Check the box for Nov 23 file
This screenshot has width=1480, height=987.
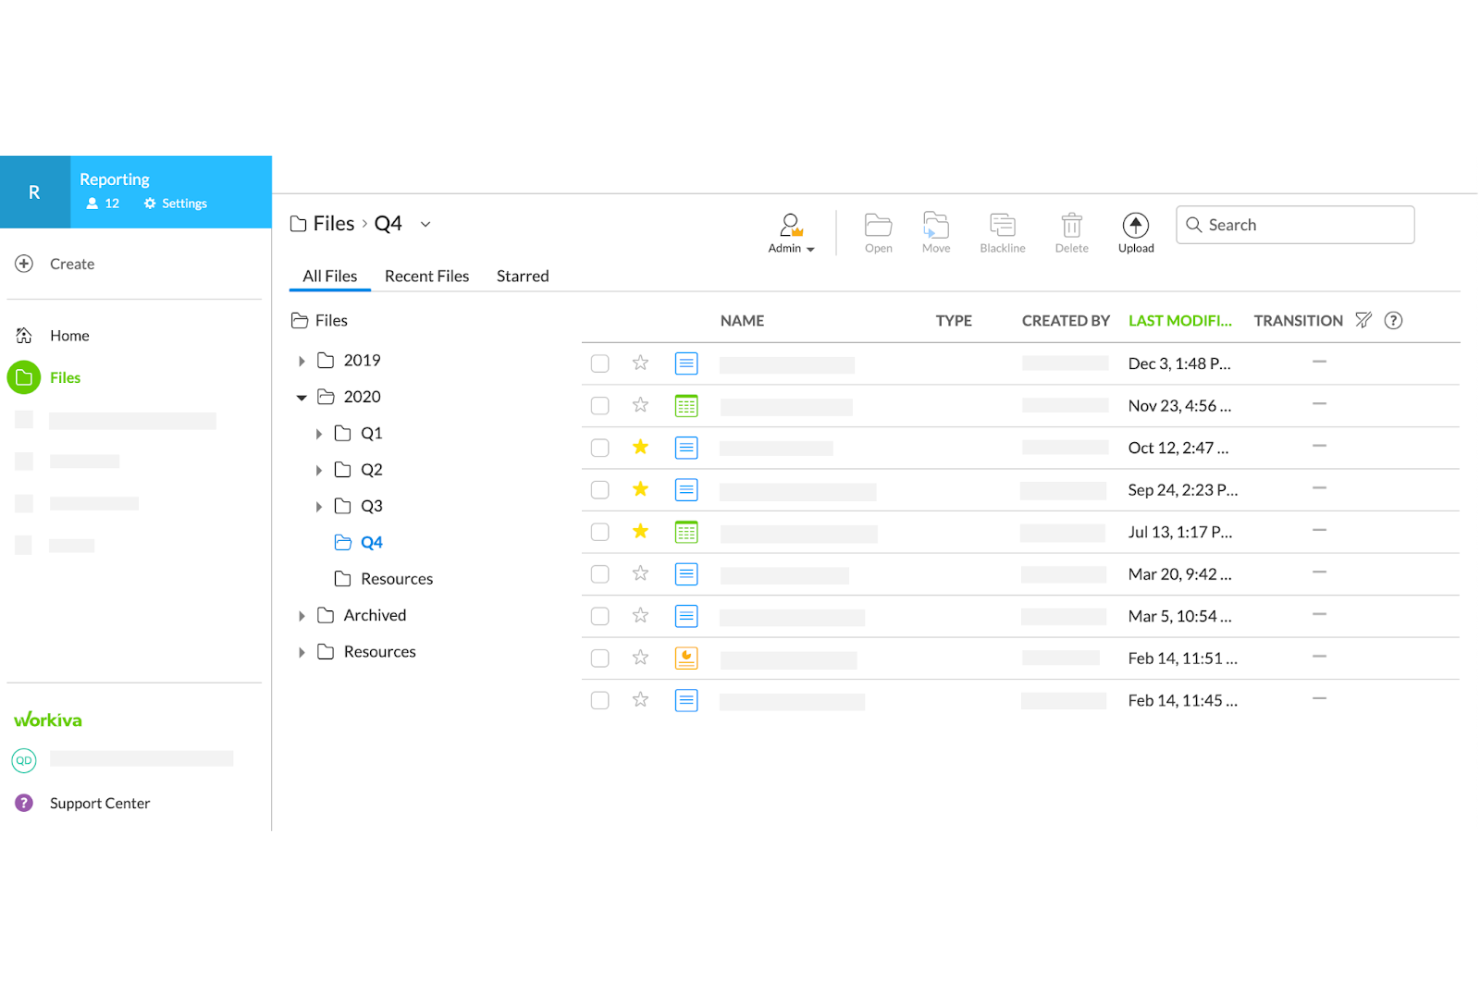pyautogui.click(x=600, y=406)
